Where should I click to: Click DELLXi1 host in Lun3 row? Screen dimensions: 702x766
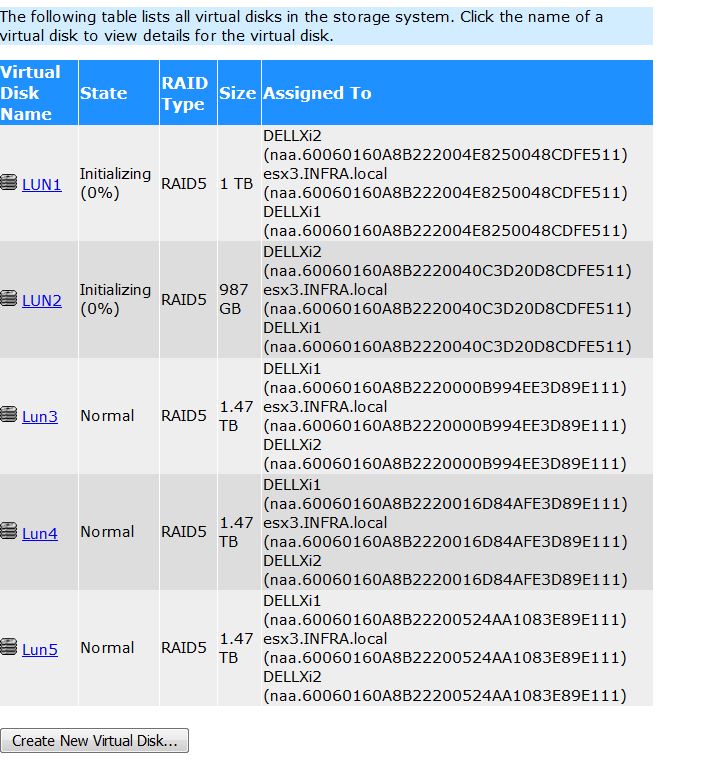click(x=292, y=369)
